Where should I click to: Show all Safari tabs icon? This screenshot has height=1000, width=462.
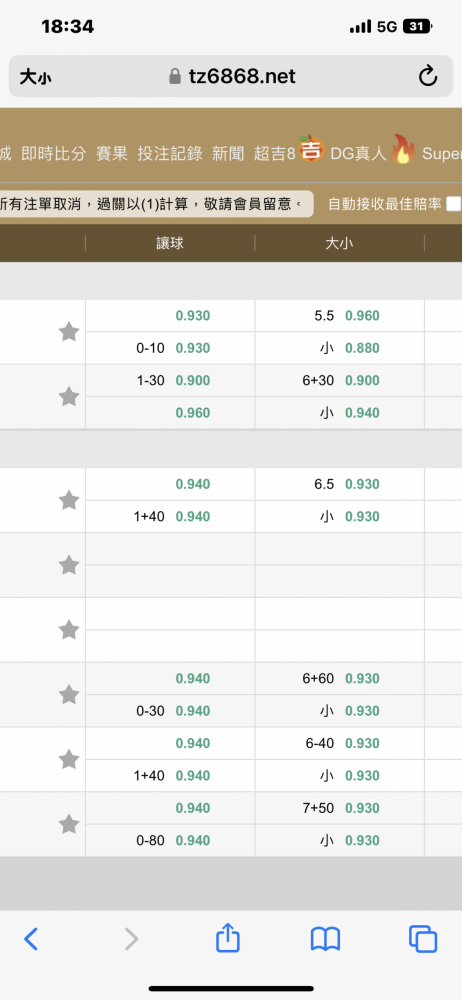tap(422, 939)
